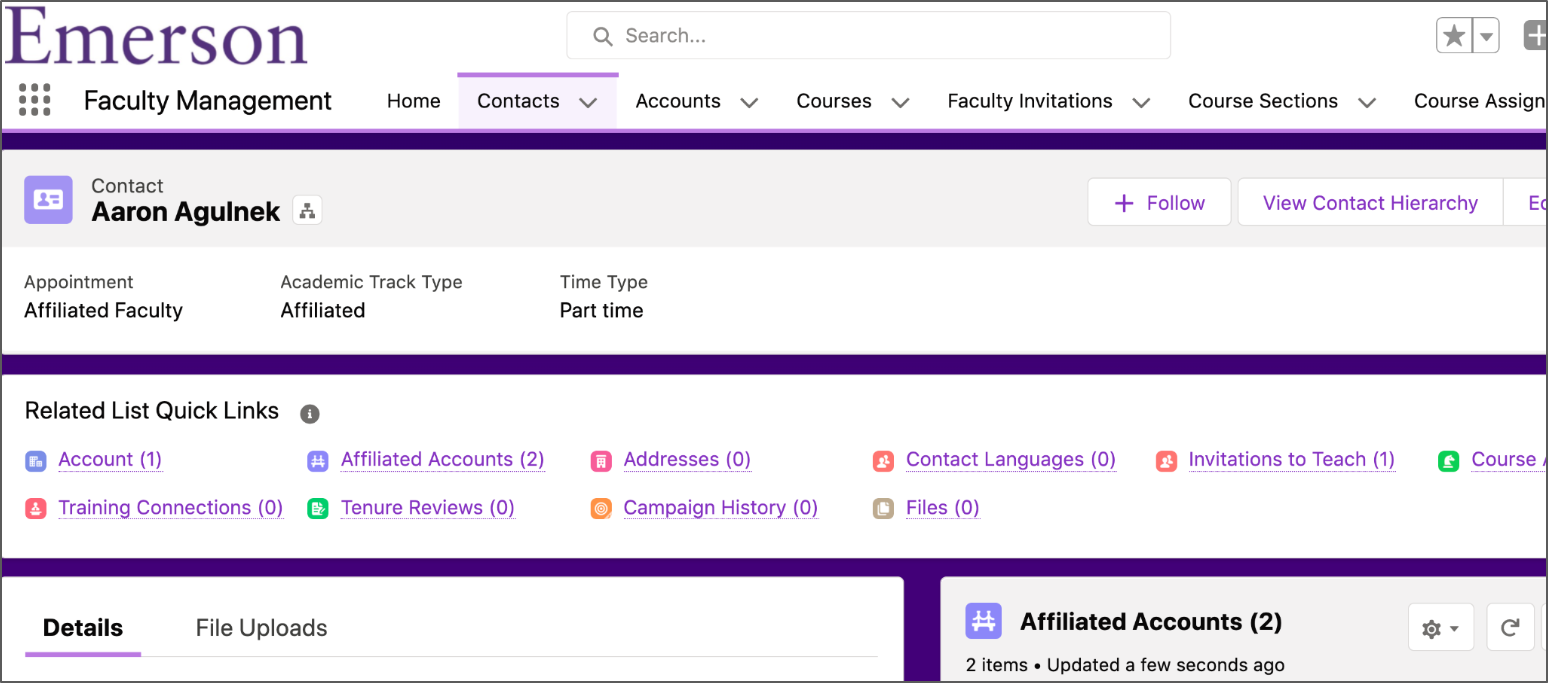Click the Tenure Reviews quick link icon
1548x683 pixels.
click(317, 509)
